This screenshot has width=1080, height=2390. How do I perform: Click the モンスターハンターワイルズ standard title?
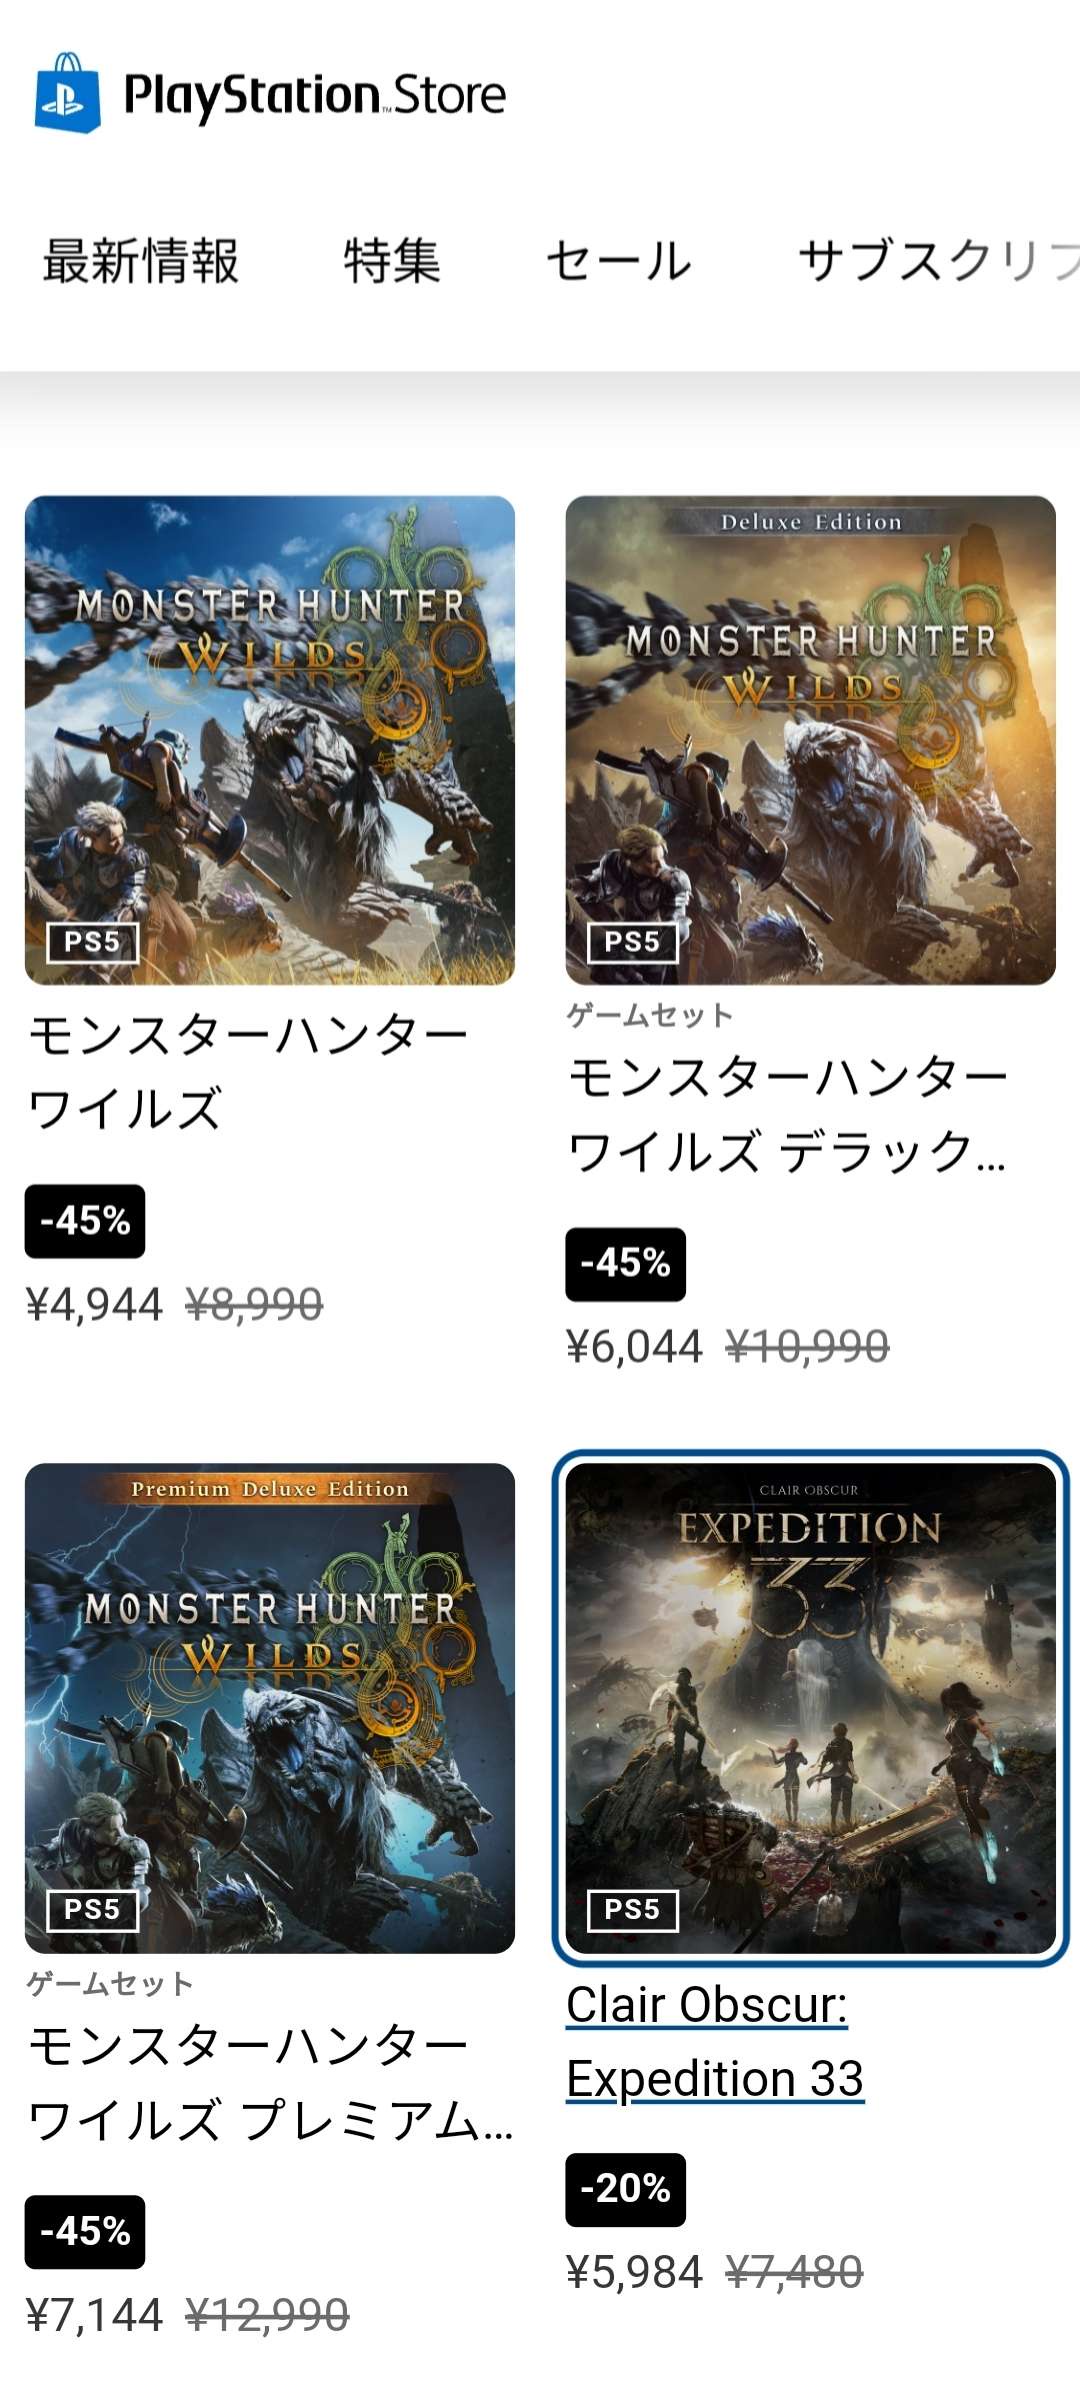[248, 1072]
